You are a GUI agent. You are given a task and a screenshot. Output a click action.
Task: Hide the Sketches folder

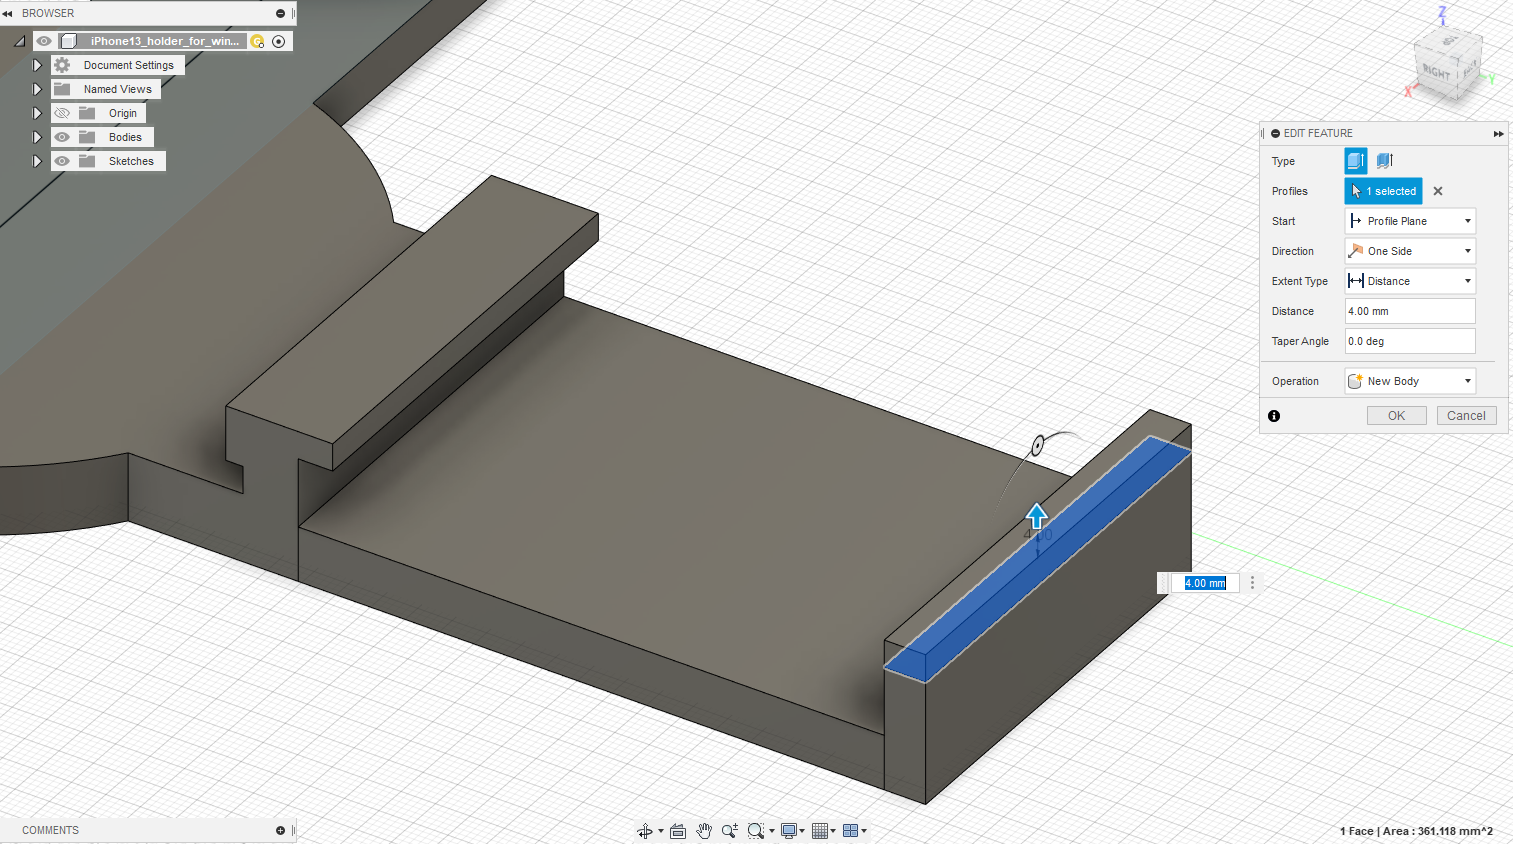point(62,161)
